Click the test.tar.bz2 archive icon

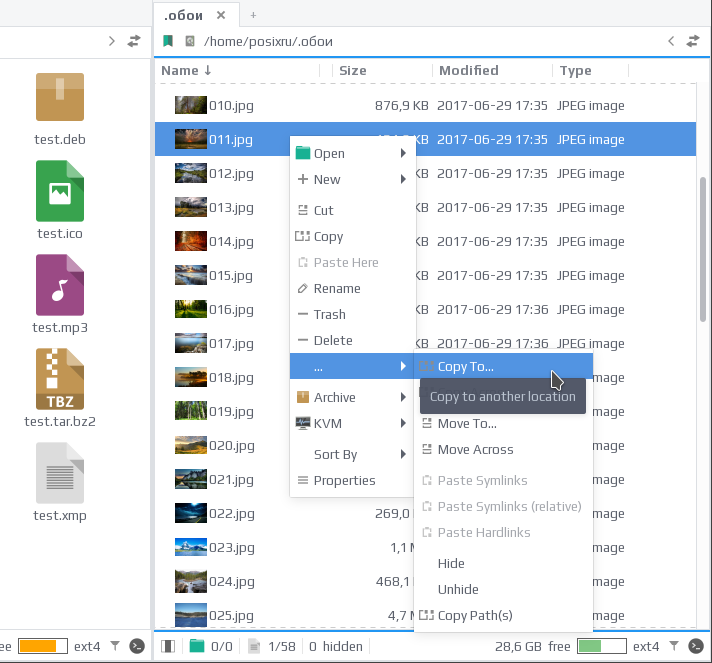click(60, 379)
